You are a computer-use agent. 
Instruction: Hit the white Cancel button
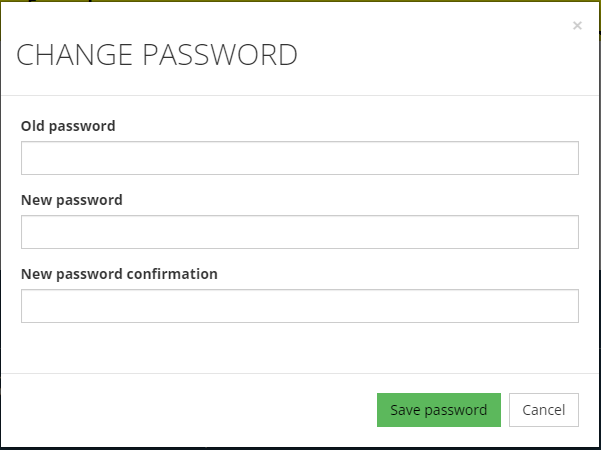pyautogui.click(x=544, y=410)
